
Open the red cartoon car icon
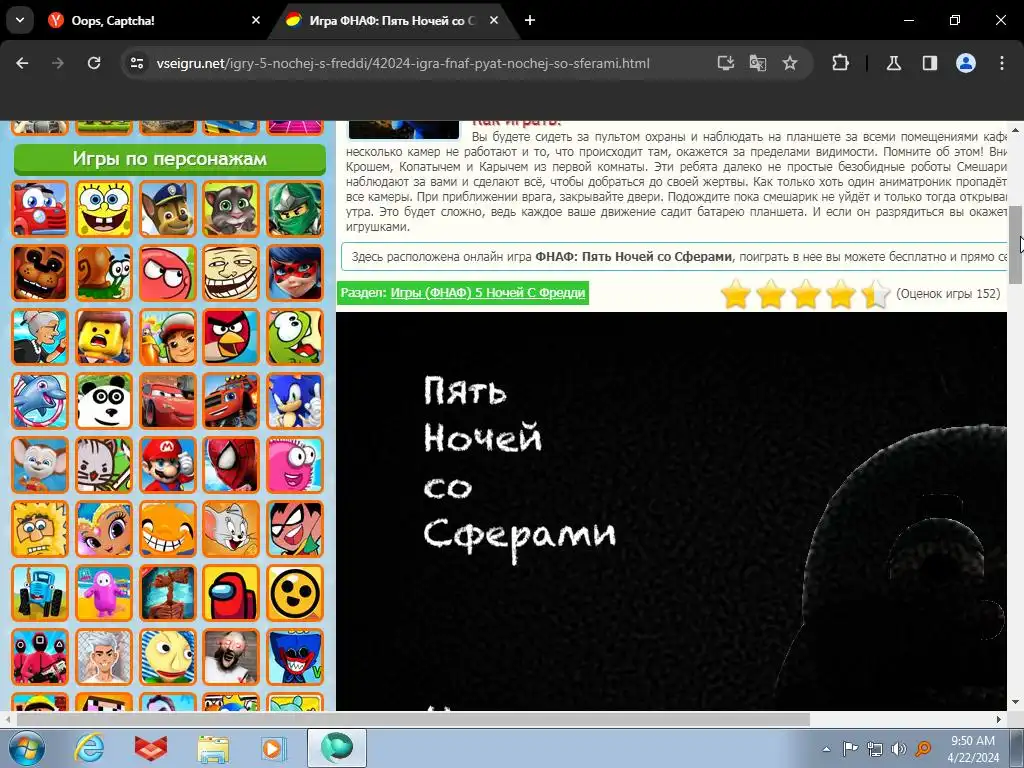pos(40,209)
